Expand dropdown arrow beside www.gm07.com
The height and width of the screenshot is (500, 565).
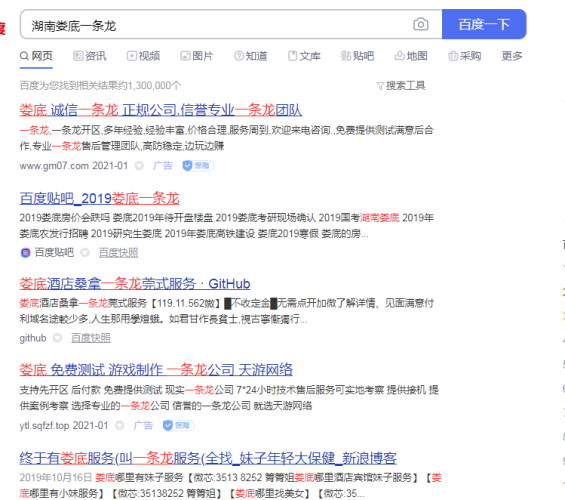click(x=139, y=166)
